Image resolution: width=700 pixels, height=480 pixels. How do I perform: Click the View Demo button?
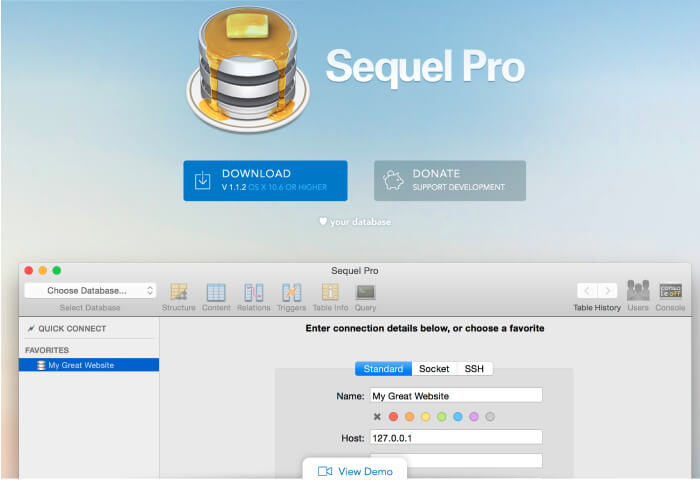click(355, 469)
